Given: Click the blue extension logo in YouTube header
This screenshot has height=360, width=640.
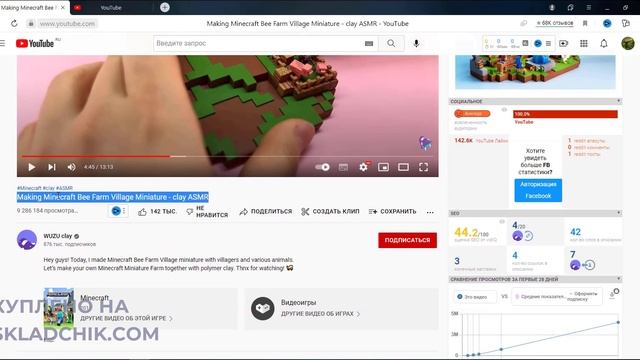Looking at the screenshot, I should click(538, 43).
